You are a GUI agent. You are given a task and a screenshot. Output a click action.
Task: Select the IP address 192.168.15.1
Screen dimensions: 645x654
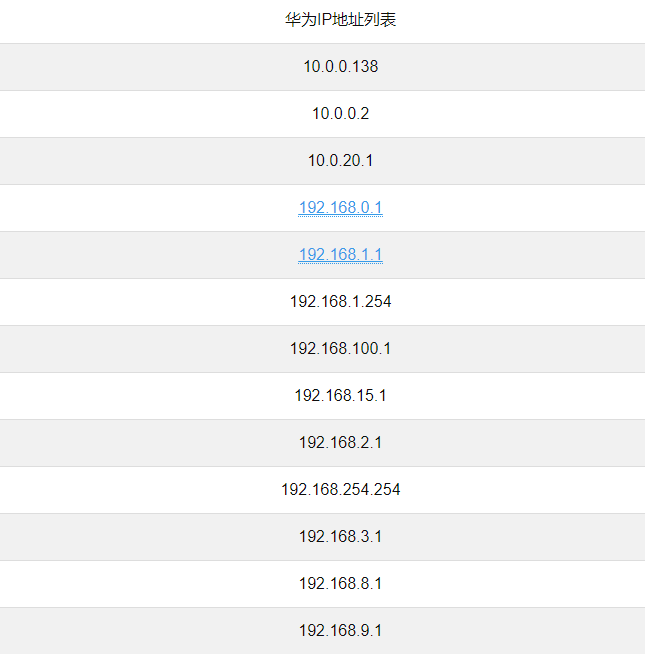[340, 396]
